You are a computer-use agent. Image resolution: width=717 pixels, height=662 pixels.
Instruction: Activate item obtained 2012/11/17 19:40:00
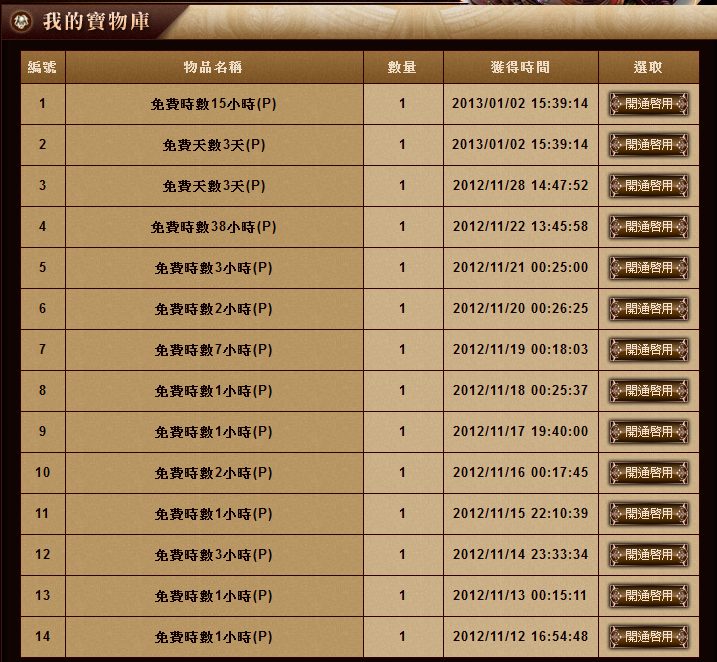648,431
